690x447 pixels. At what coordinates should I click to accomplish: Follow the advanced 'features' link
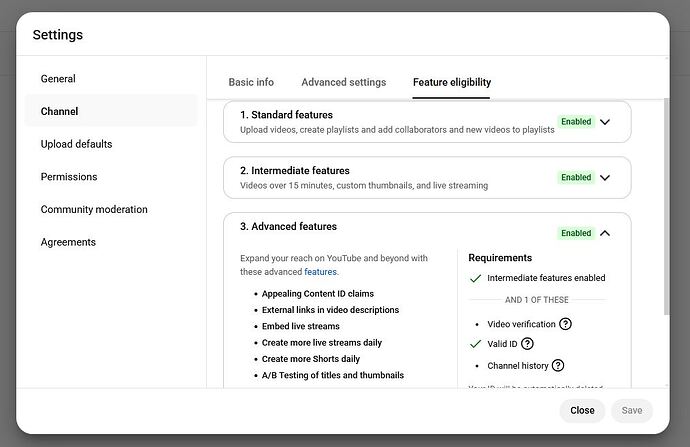pos(320,272)
